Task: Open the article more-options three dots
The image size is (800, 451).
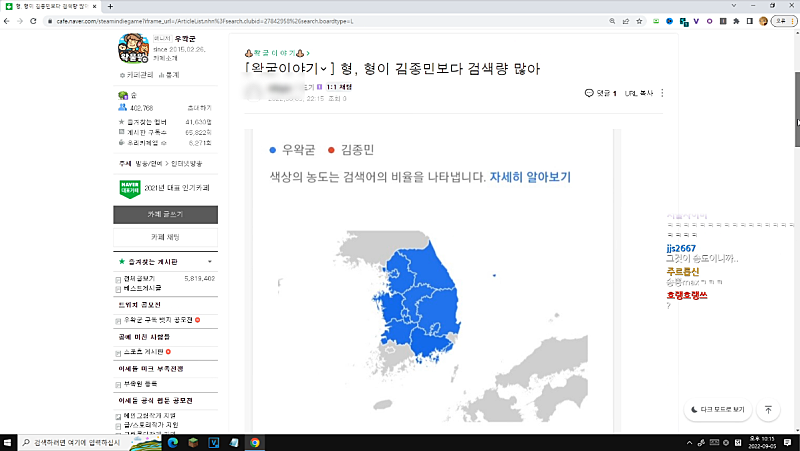Action: 662,93
